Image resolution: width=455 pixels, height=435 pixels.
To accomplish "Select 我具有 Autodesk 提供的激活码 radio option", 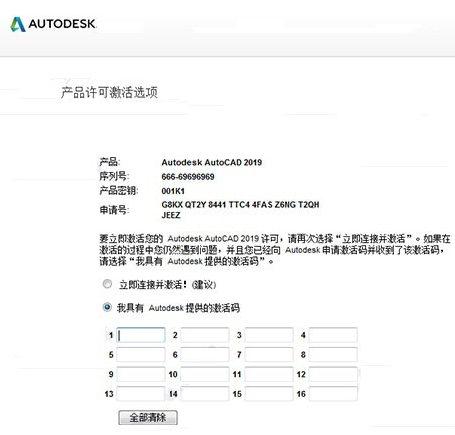I will point(107,307).
